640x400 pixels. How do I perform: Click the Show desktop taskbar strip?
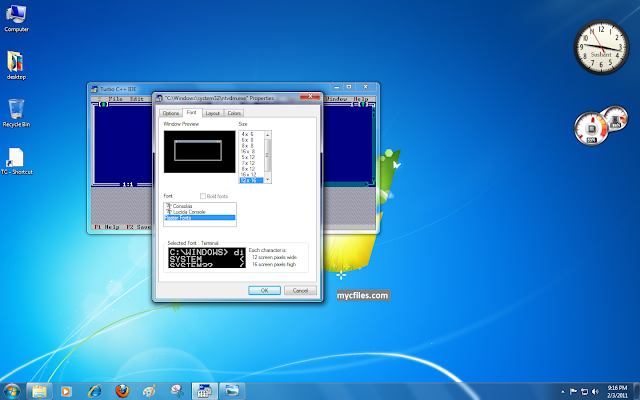coord(636,391)
